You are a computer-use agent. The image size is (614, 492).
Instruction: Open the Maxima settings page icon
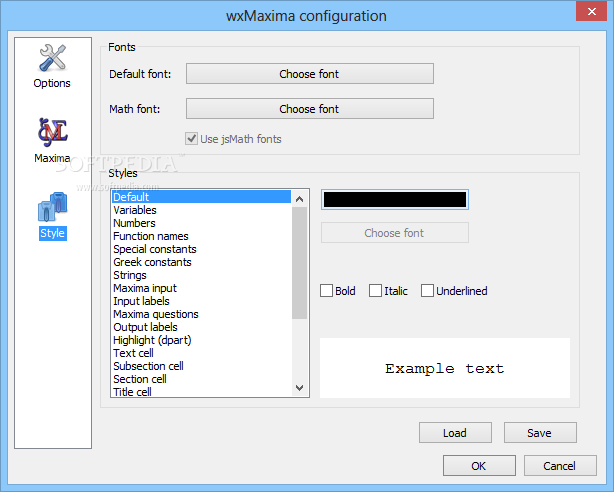pos(52,132)
